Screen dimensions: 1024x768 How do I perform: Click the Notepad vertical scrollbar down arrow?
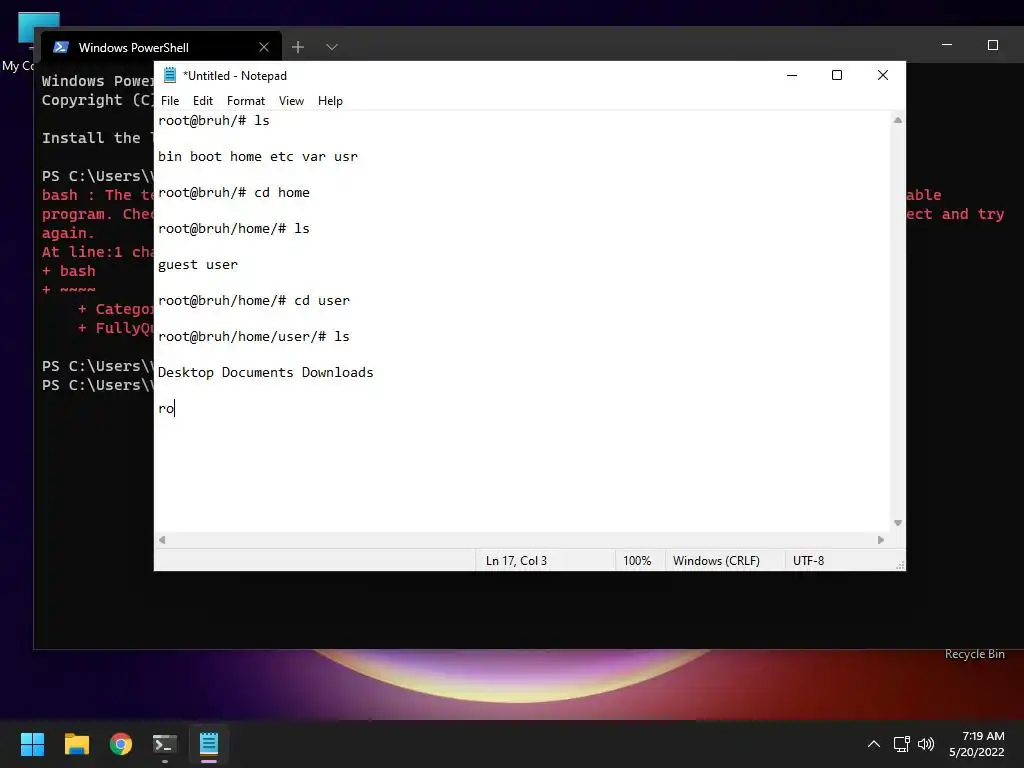898,522
